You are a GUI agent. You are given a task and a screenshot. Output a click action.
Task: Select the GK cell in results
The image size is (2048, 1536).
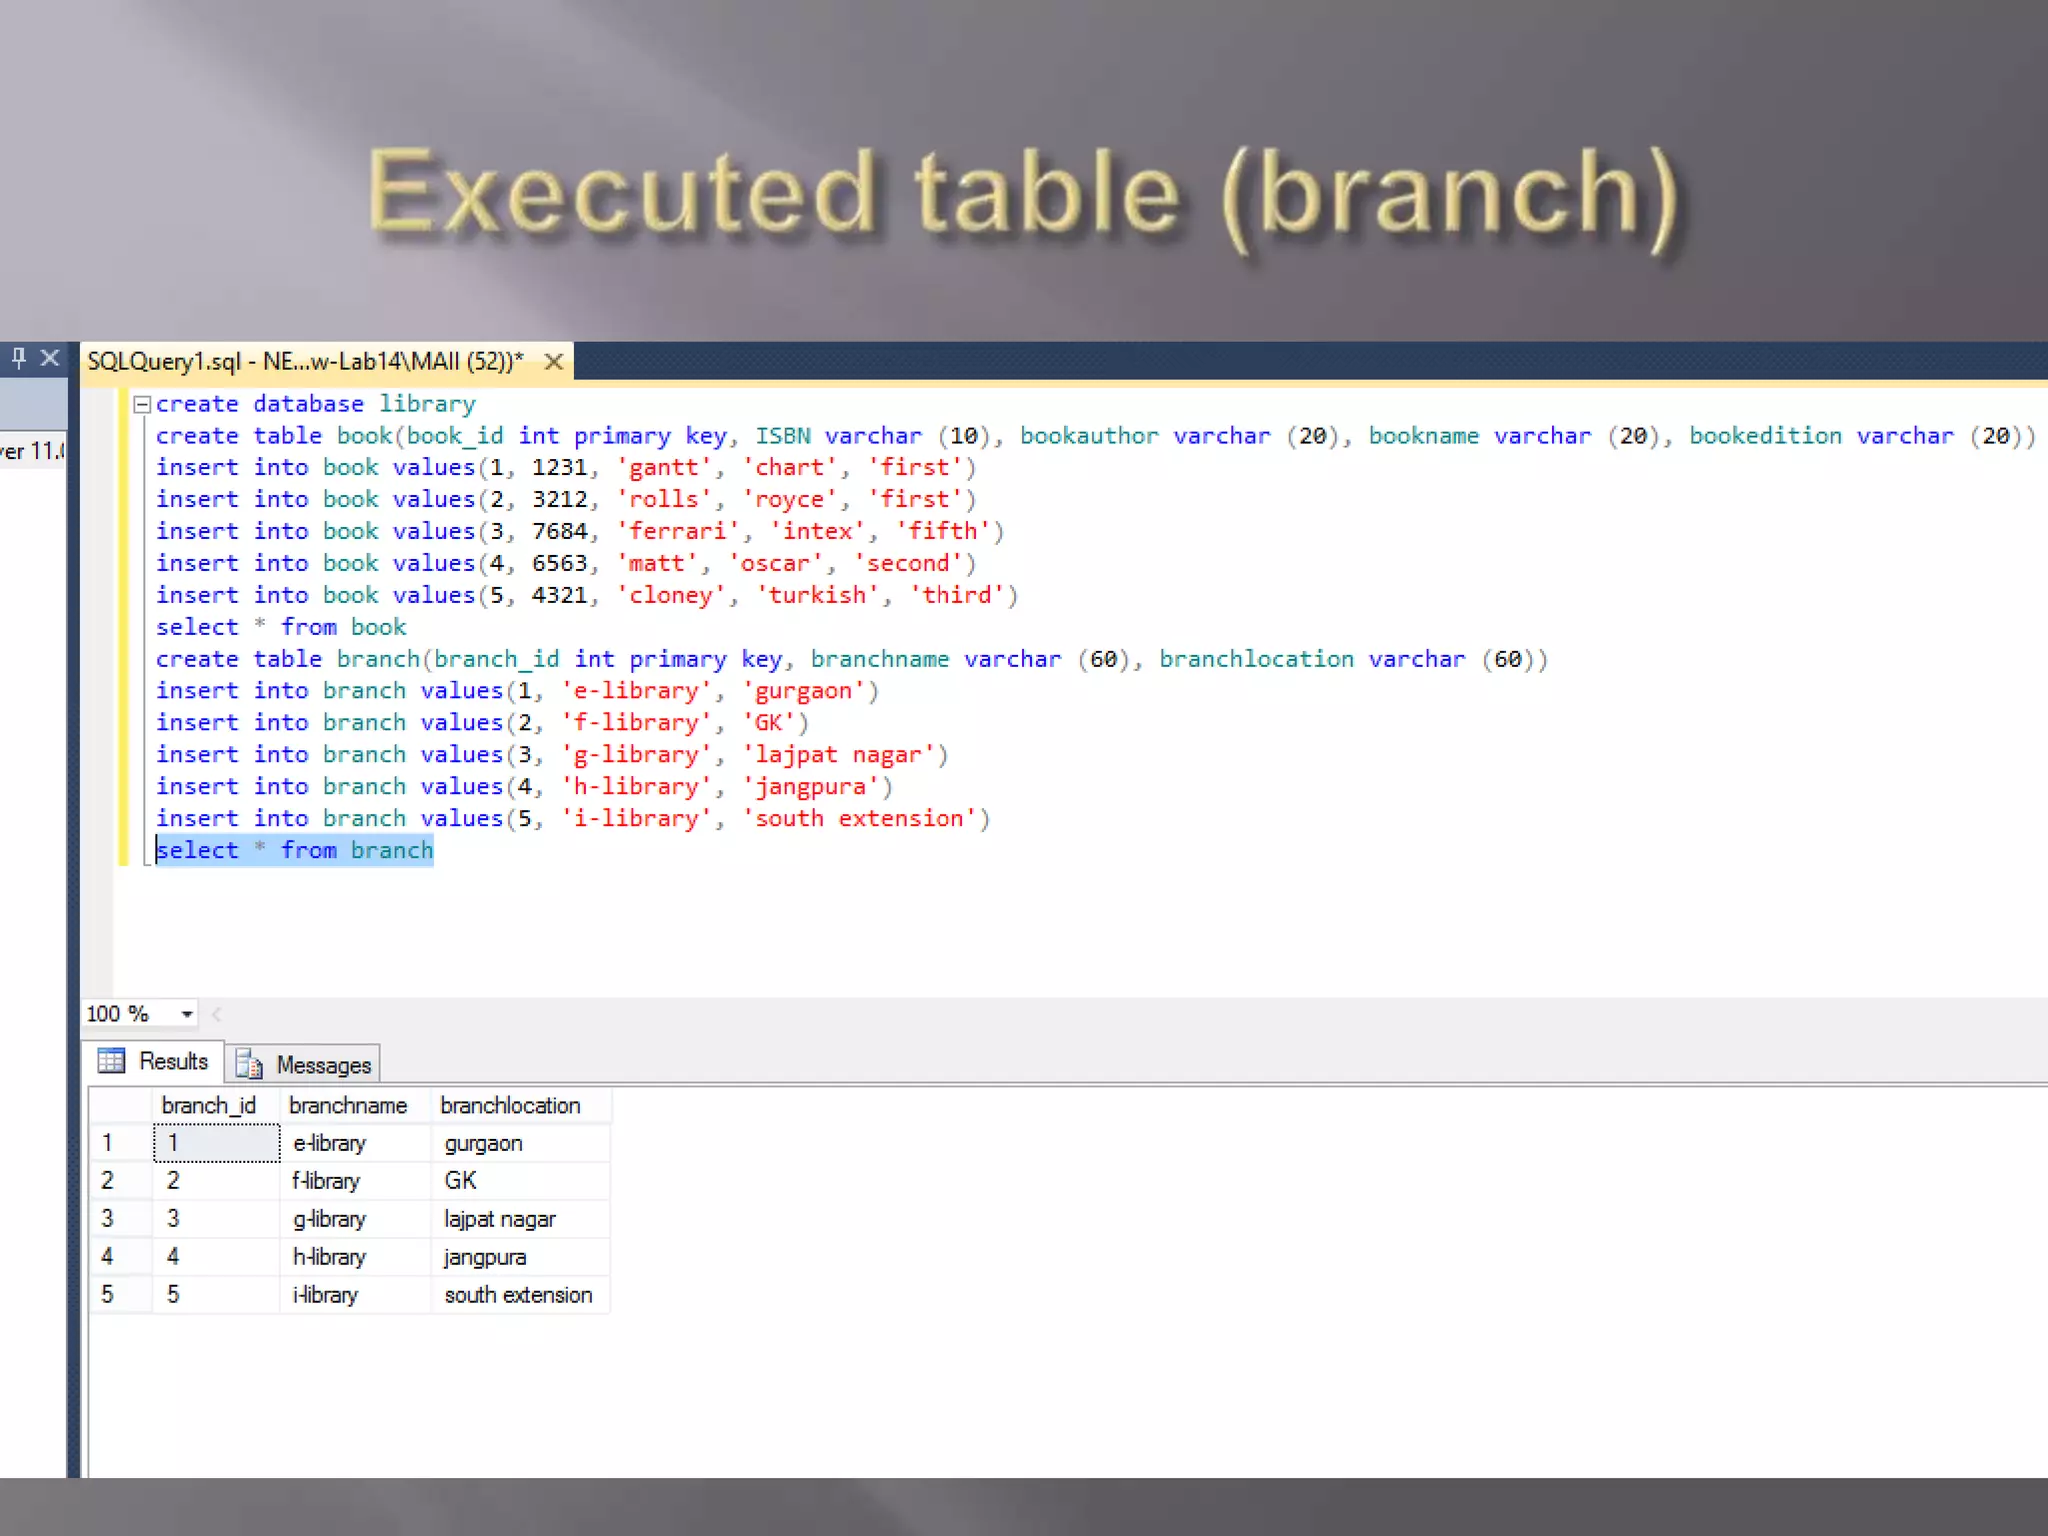click(x=521, y=1181)
